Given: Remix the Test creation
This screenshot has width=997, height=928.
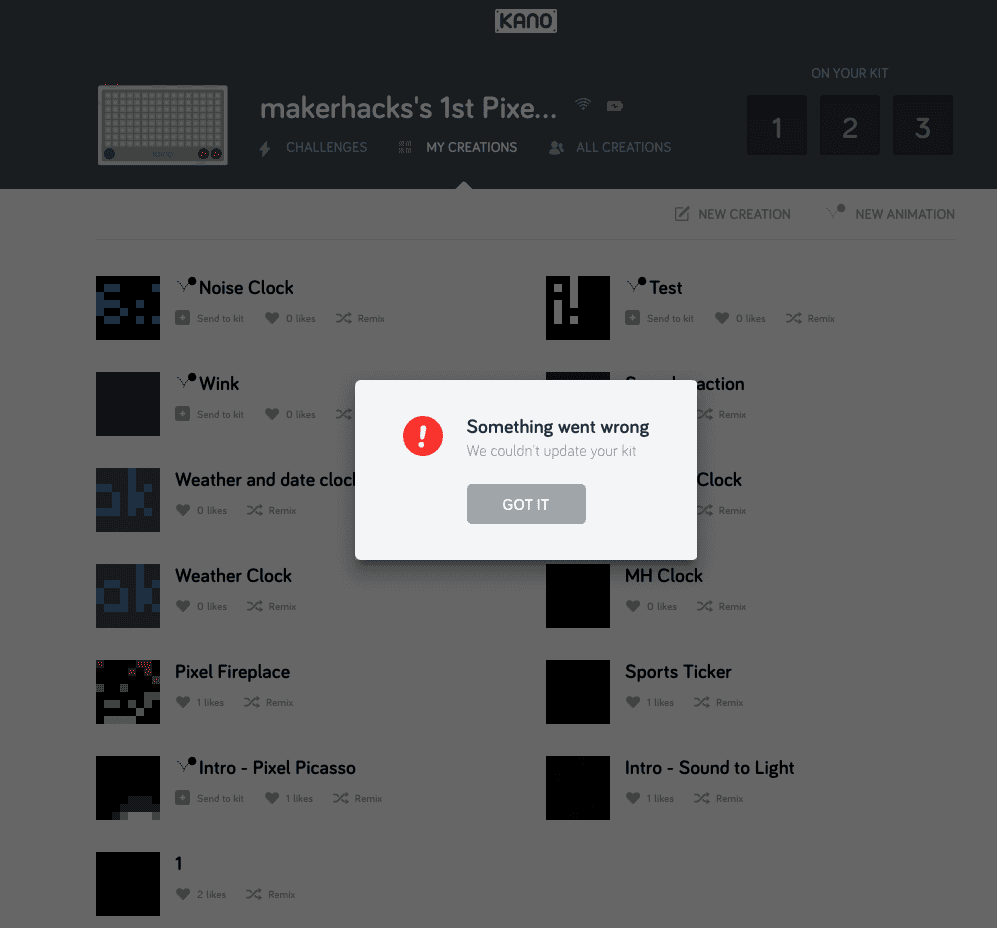Looking at the screenshot, I should (810, 318).
